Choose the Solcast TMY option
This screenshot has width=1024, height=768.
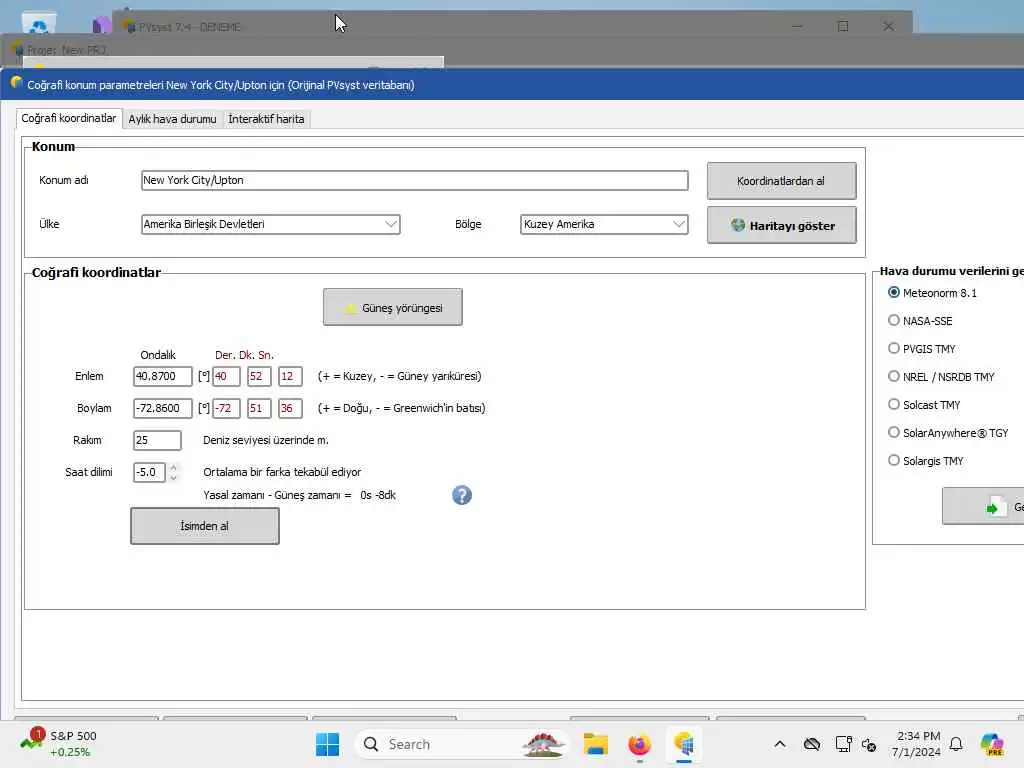(x=893, y=404)
